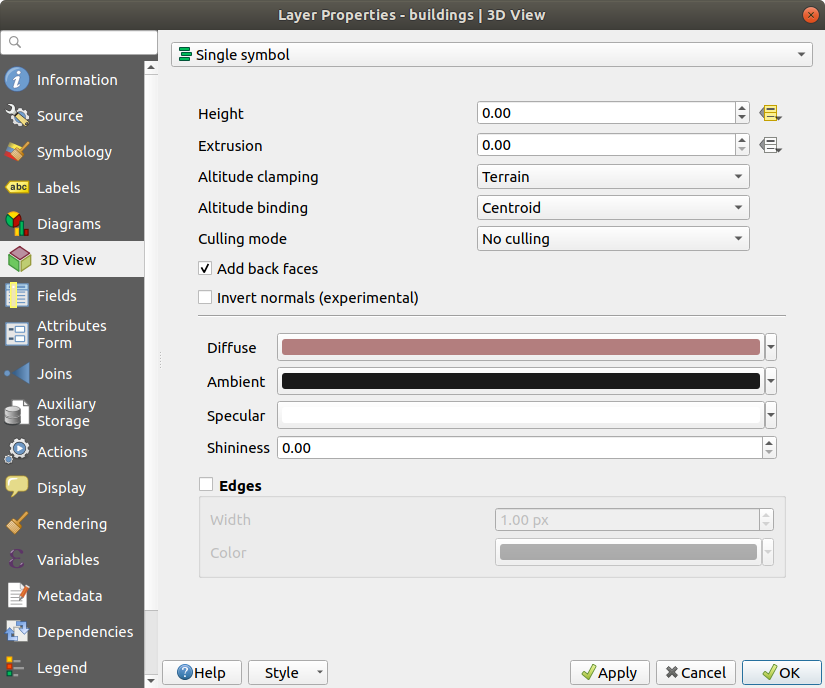Expand the Ambient color menu arrow
Viewport: 825px width, 688px height.
[x=771, y=381]
